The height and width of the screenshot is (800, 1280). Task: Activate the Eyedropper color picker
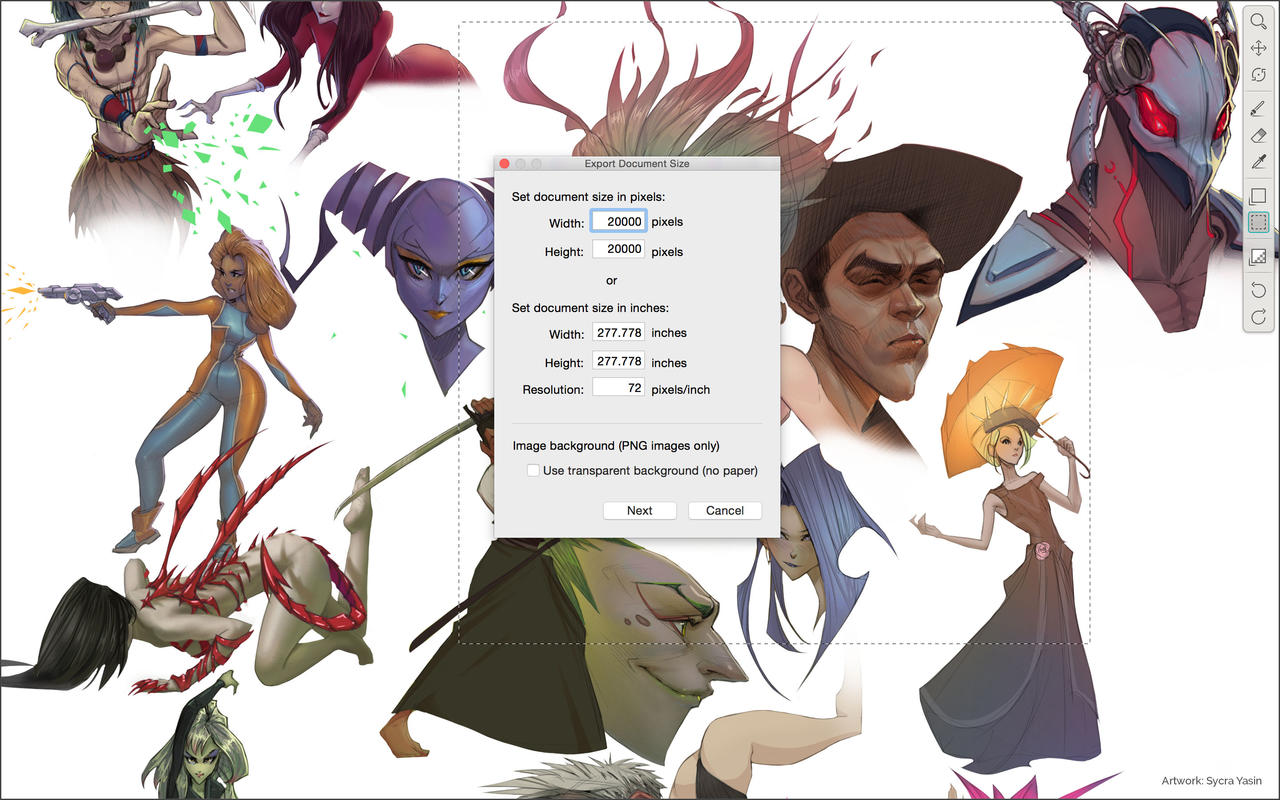1258,162
